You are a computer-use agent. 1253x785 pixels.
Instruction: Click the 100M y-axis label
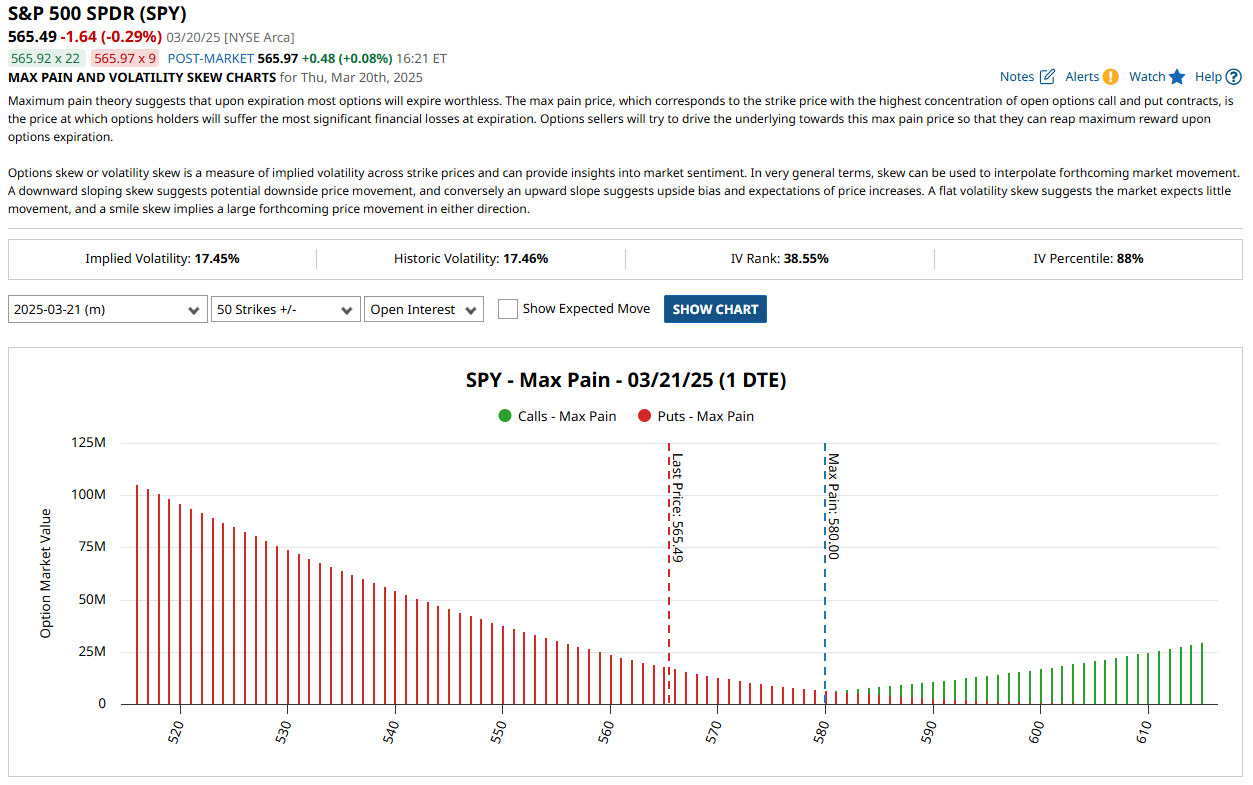click(87, 494)
